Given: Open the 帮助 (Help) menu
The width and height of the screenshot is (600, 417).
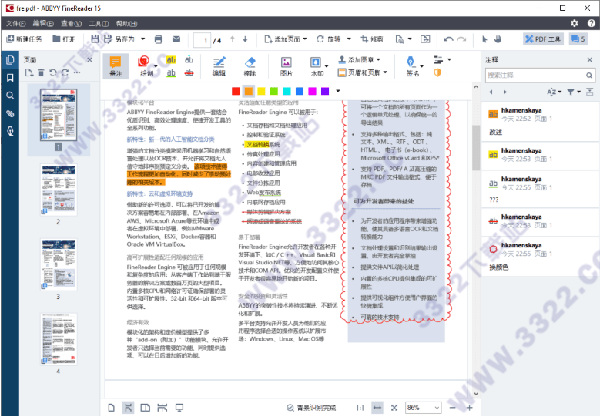Looking at the screenshot, I should (127, 24).
